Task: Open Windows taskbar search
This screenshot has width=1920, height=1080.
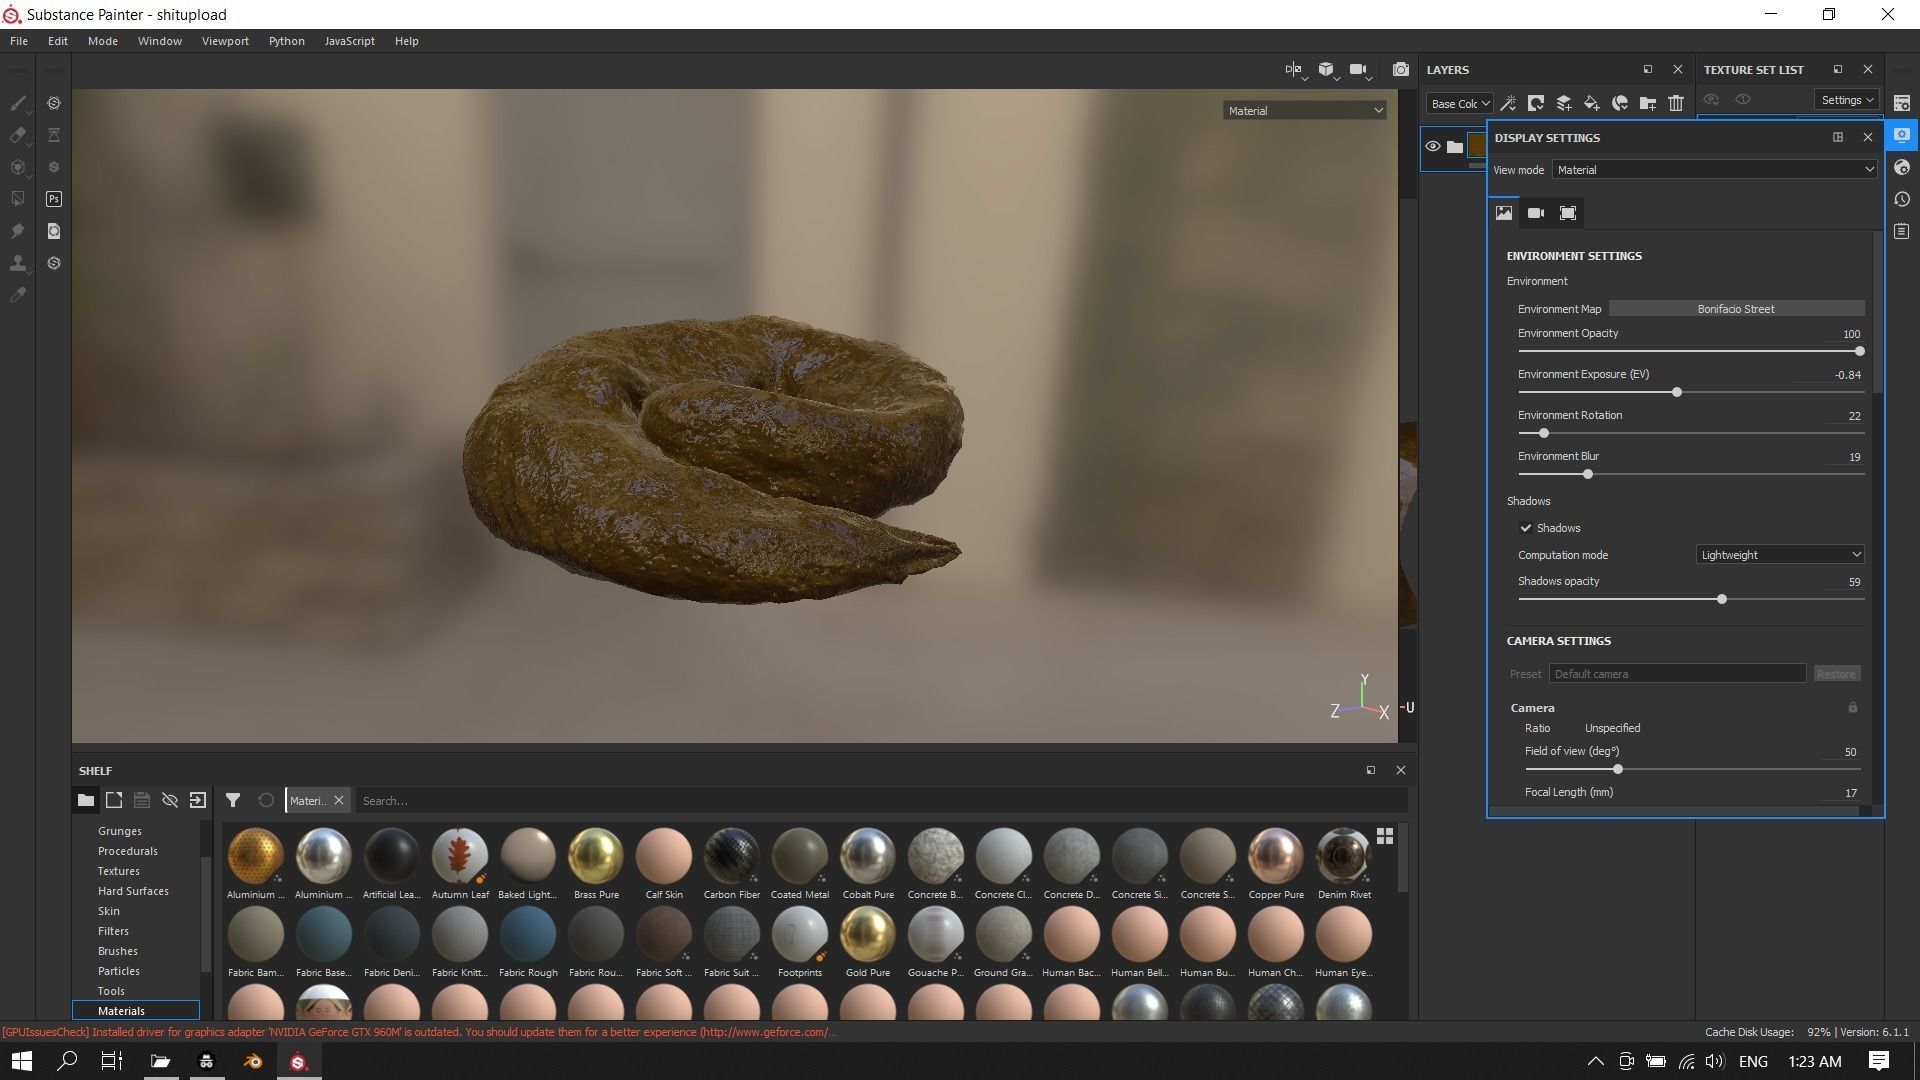Action: [x=67, y=1061]
